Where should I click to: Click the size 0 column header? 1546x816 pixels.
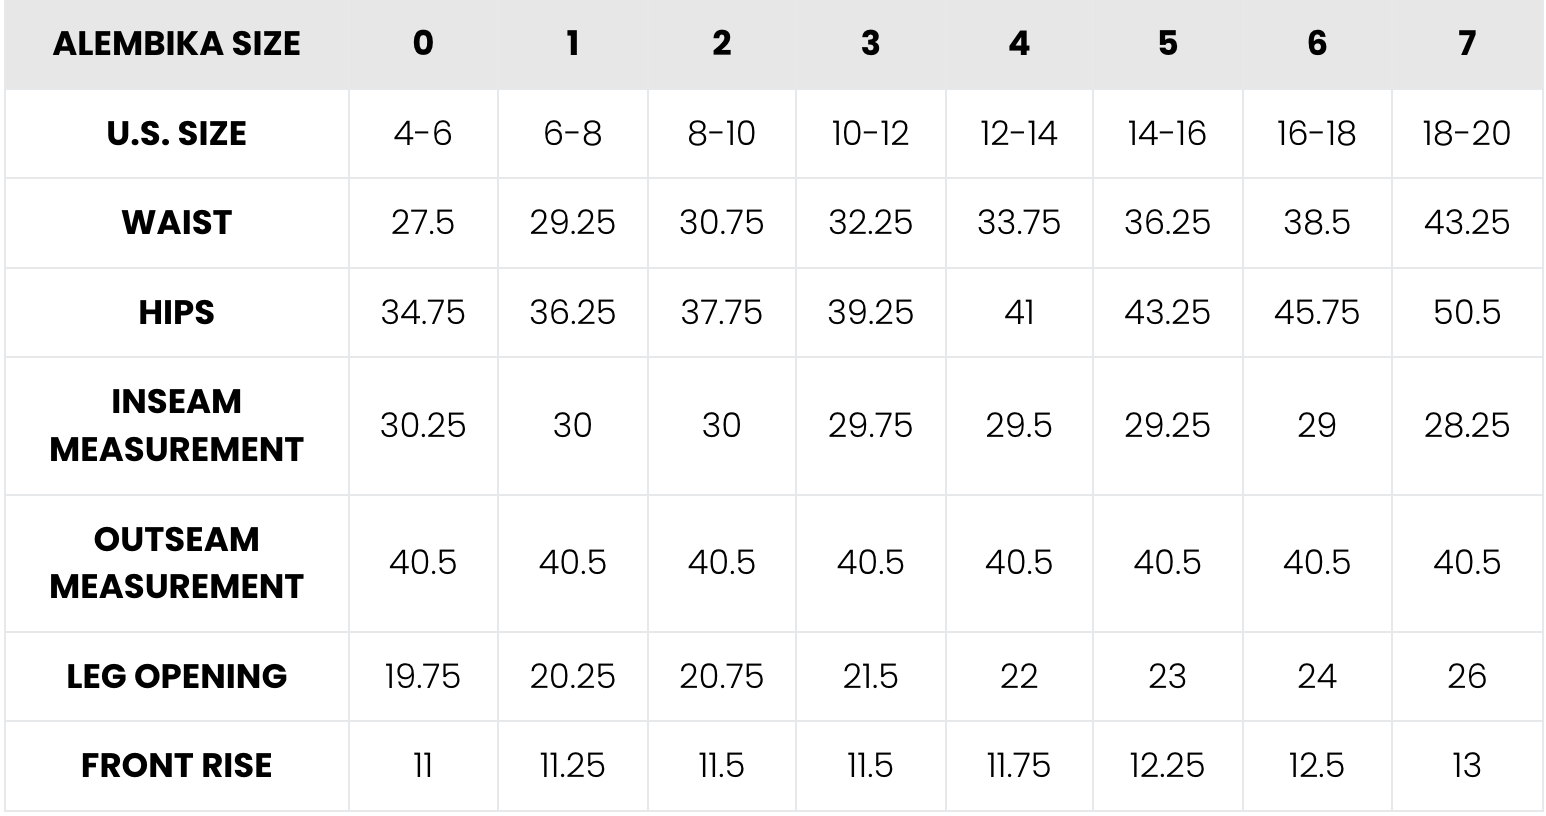tap(423, 44)
